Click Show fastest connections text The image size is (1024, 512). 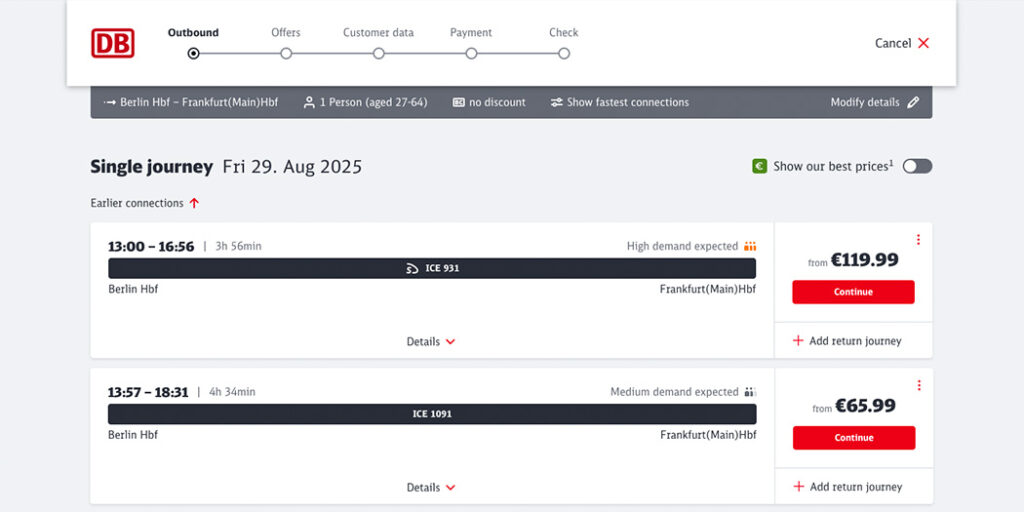click(x=628, y=103)
